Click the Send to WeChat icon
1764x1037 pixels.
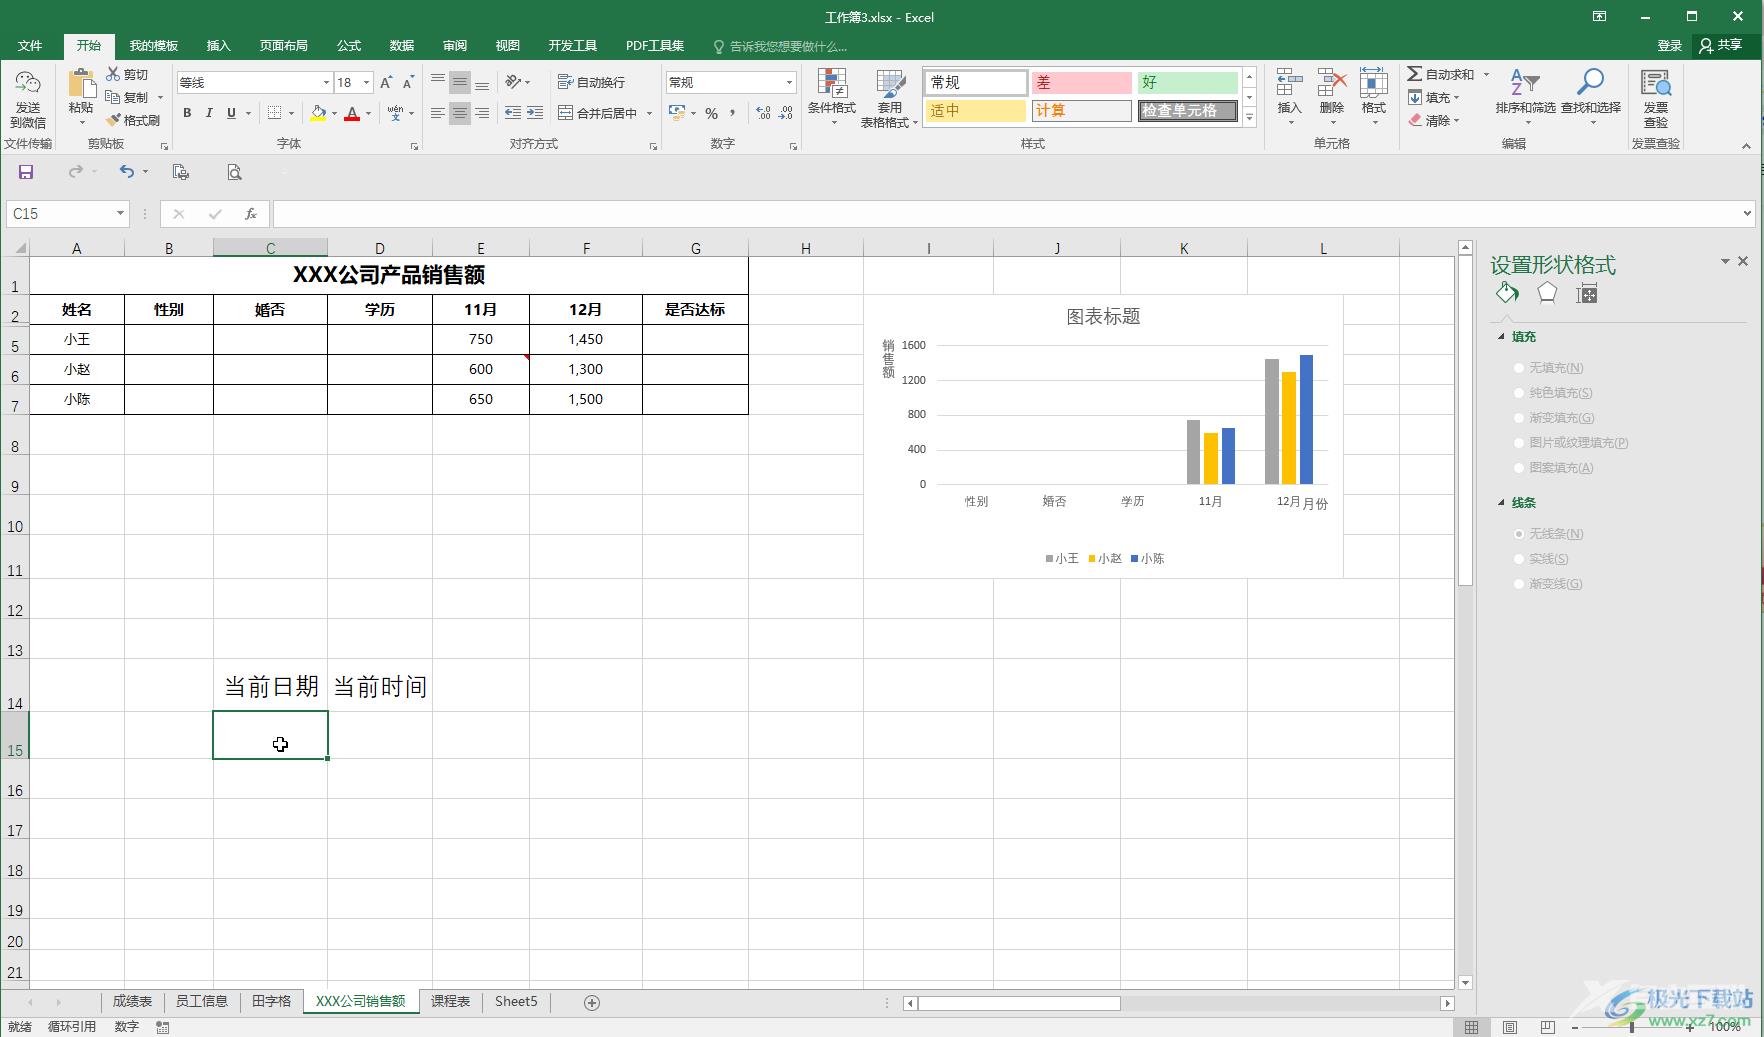[x=28, y=84]
